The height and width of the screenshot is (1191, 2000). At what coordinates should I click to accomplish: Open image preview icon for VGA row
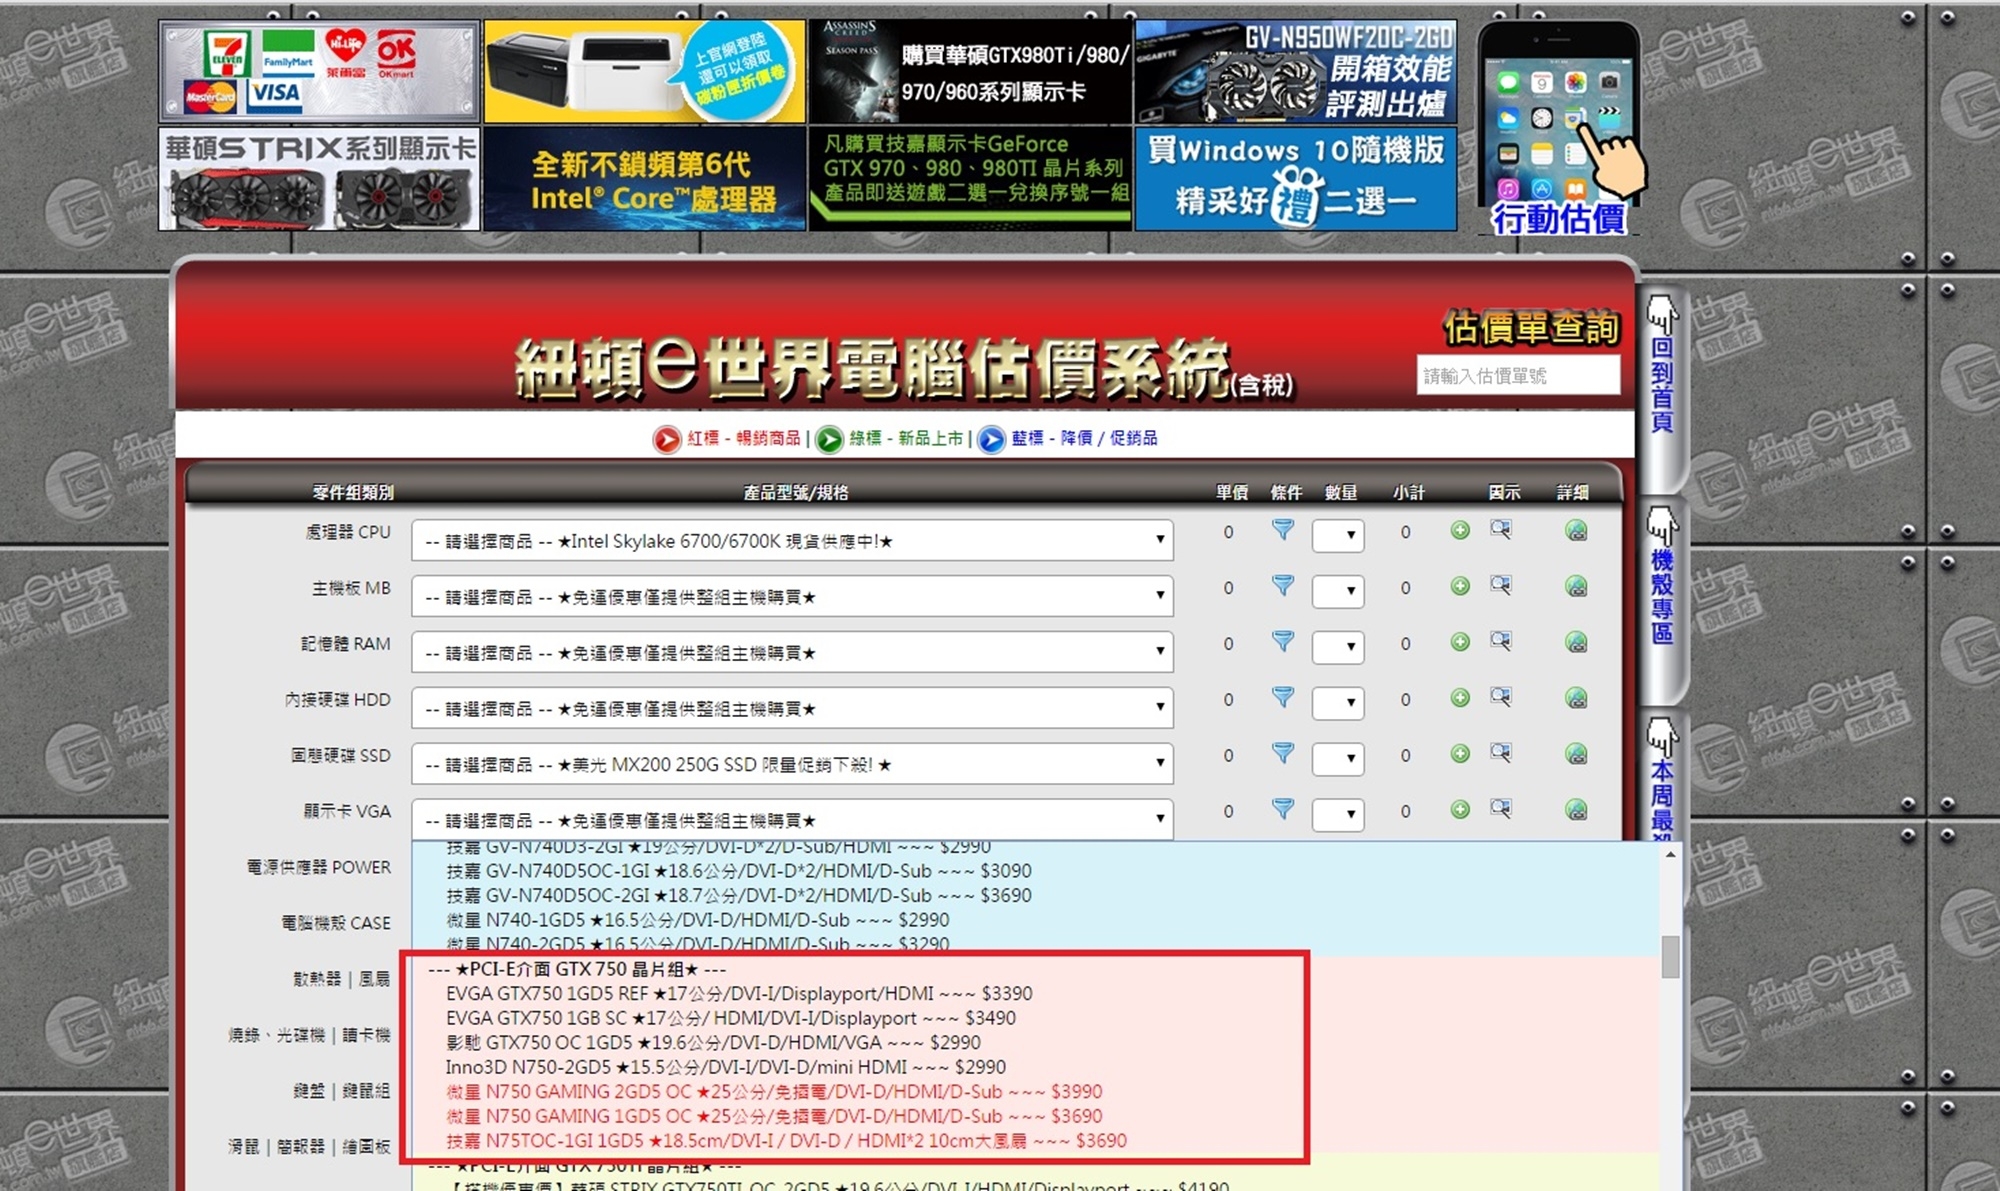click(1501, 810)
